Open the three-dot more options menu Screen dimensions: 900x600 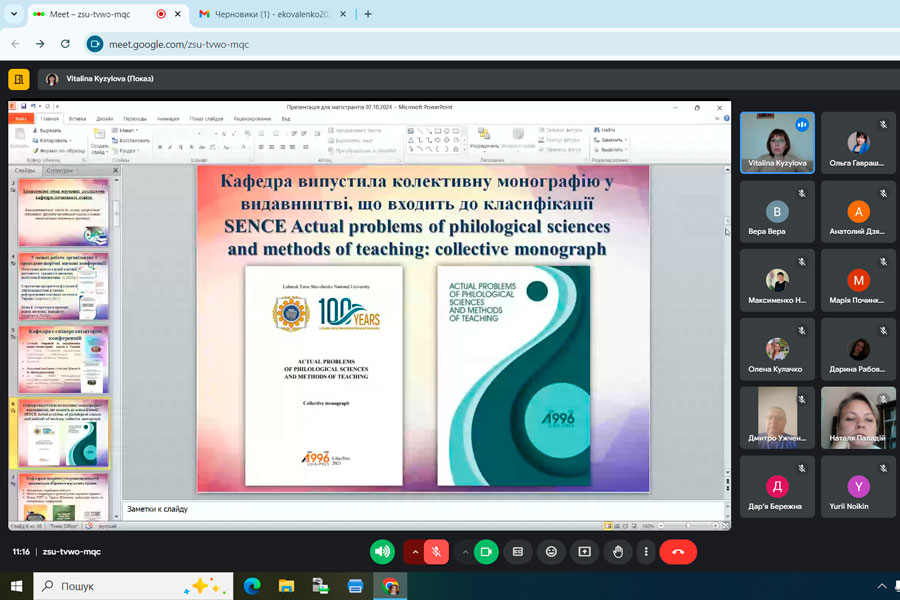pos(646,551)
